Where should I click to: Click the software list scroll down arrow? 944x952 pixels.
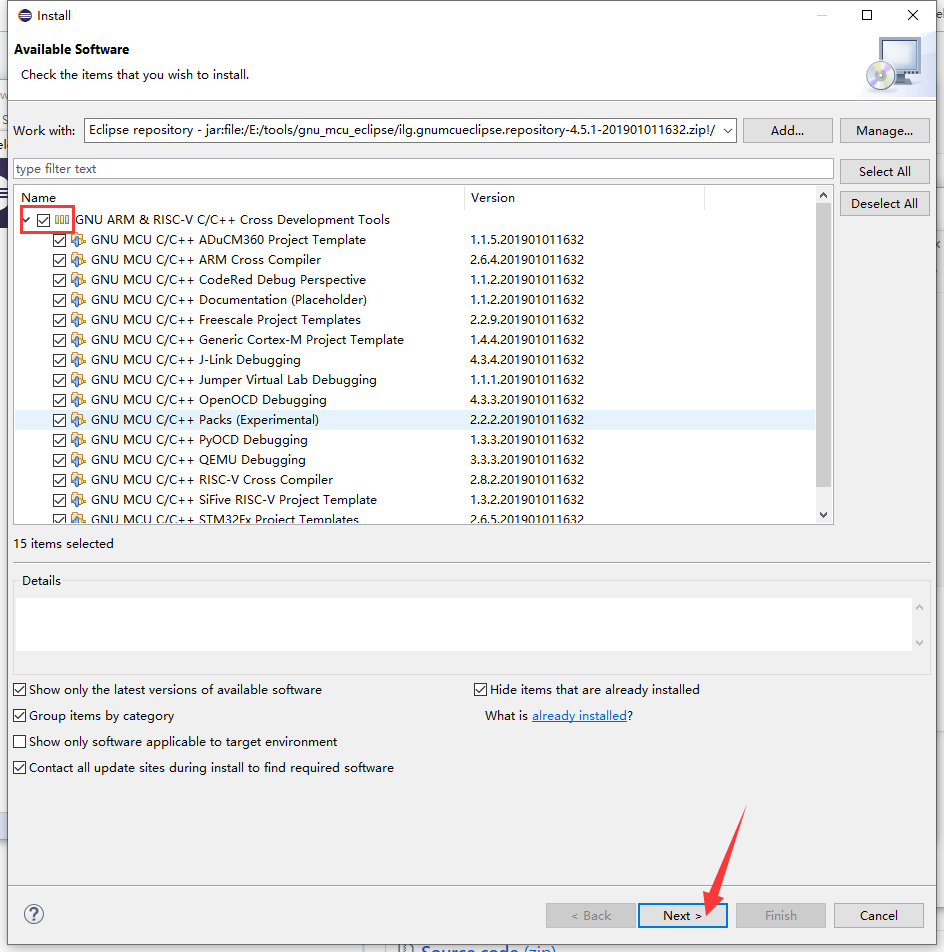tap(823, 515)
